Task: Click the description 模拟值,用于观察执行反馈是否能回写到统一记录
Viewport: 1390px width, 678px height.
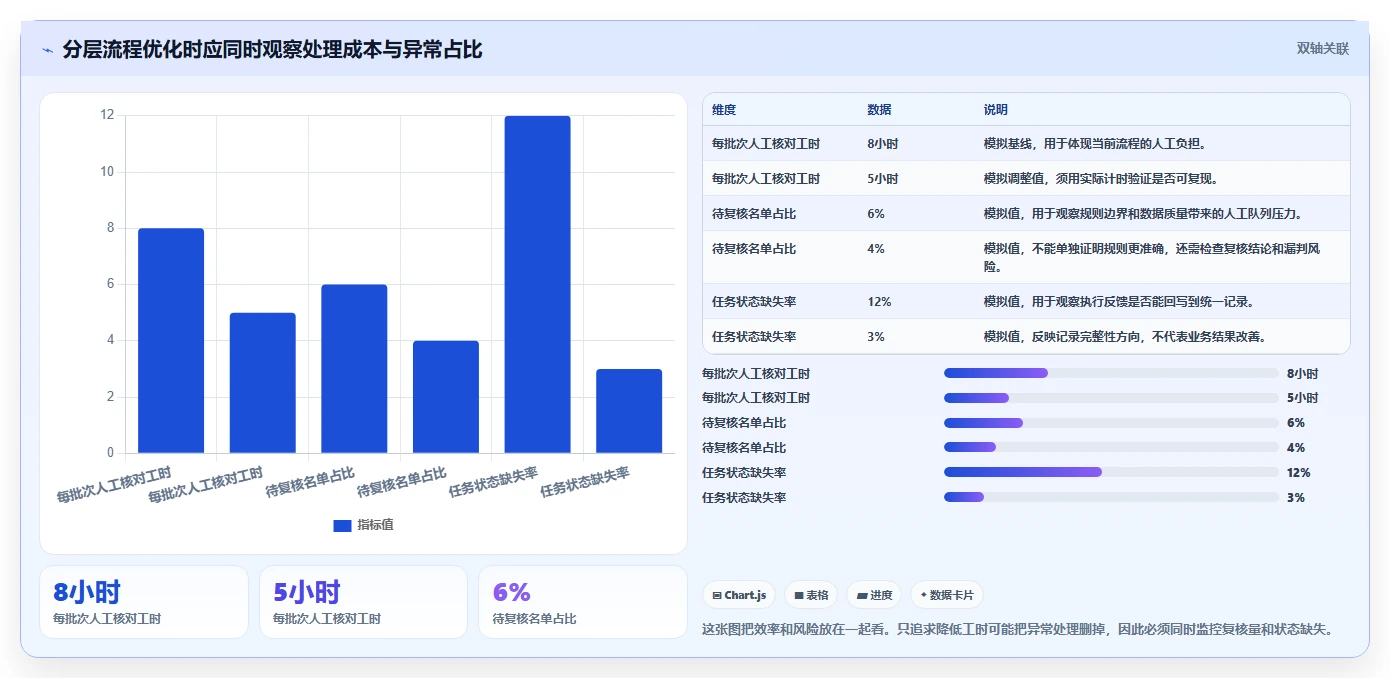Action: tap(1122, 301)
